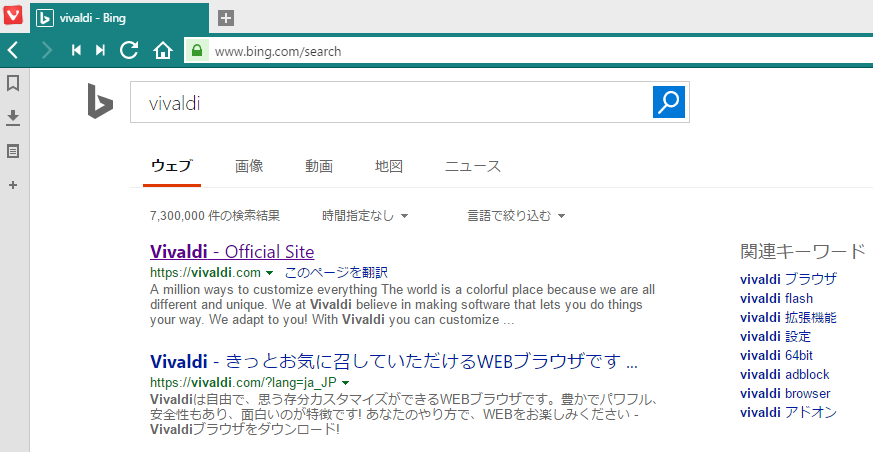The height and width of the screenshot is (452, 873).
Task: Open the Notes panel
Action: pyautogui.click(x=13, y=151)
